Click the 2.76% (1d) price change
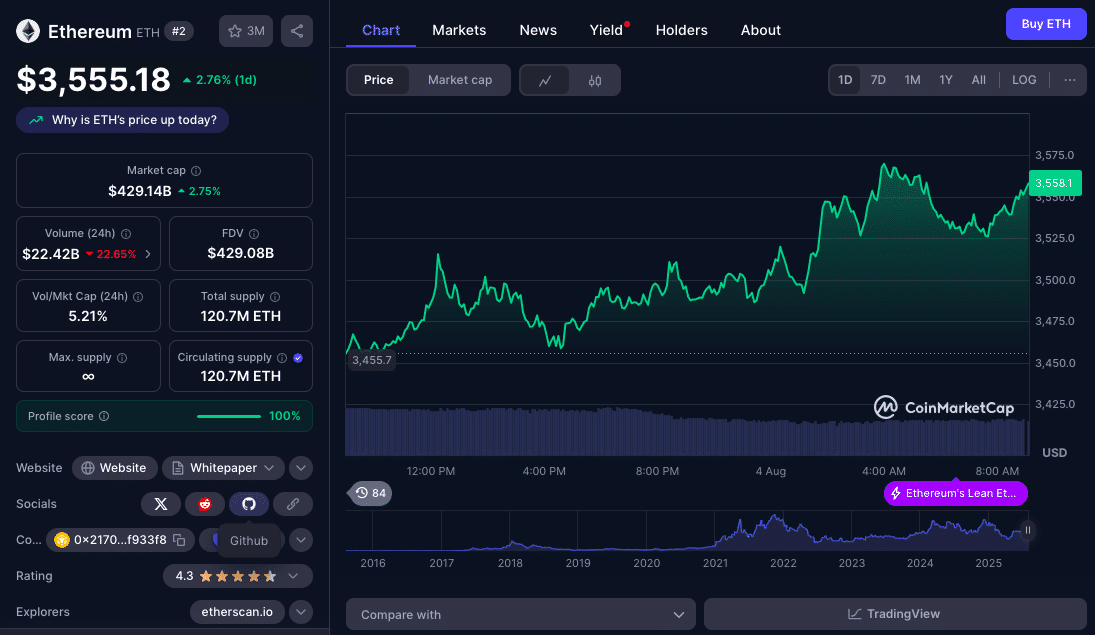1095x635 pixels. pos(219,80)
